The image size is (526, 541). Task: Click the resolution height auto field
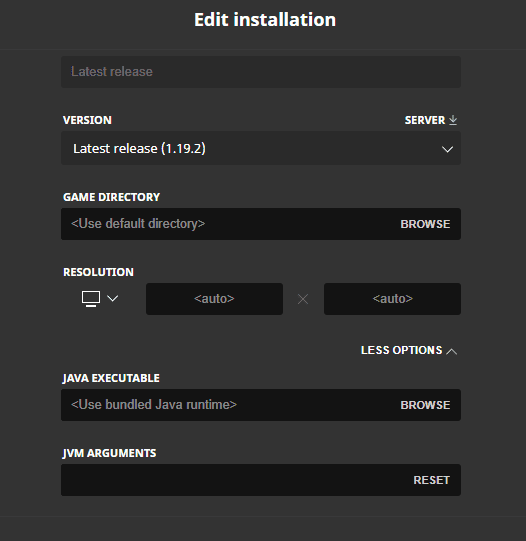pos(392,299)
